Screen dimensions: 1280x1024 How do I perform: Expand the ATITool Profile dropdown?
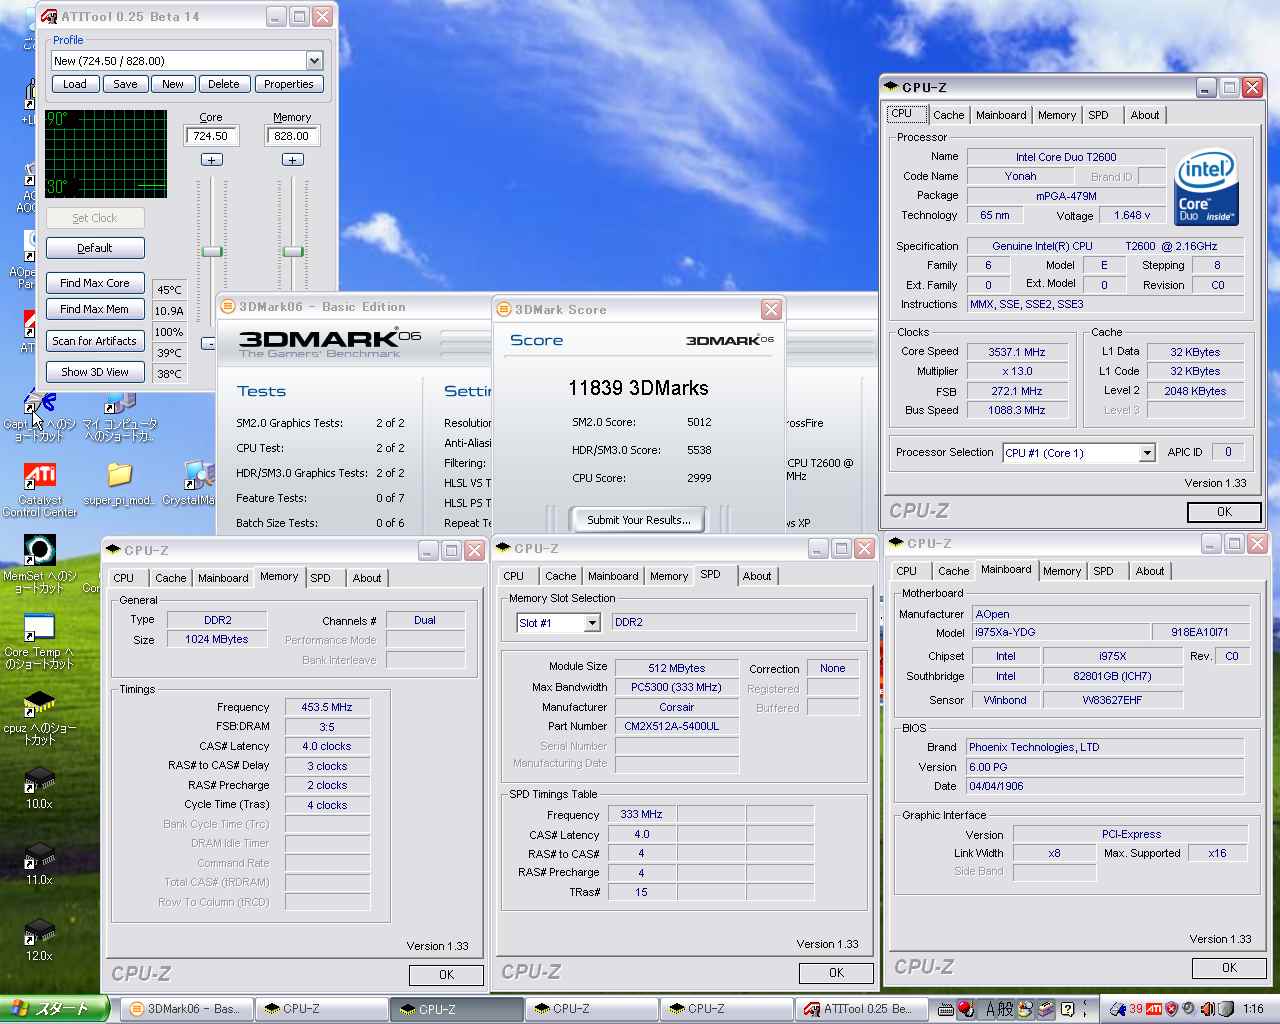[314, 61]
